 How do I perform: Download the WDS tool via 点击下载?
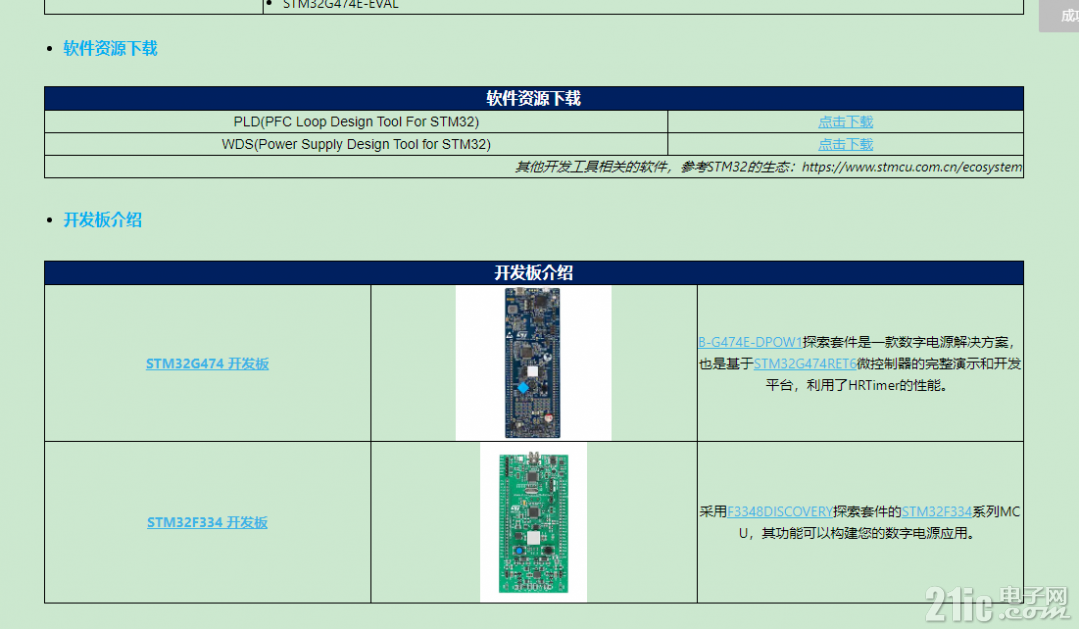845,145
